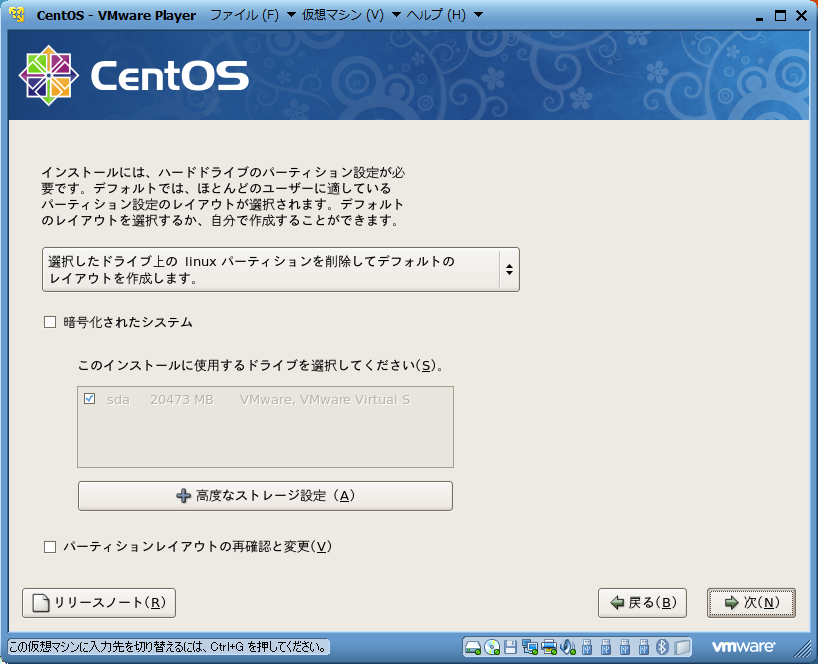818x664 pixels.
Task: Click the hard disk device icon in status bar
Action: (473, 647)
